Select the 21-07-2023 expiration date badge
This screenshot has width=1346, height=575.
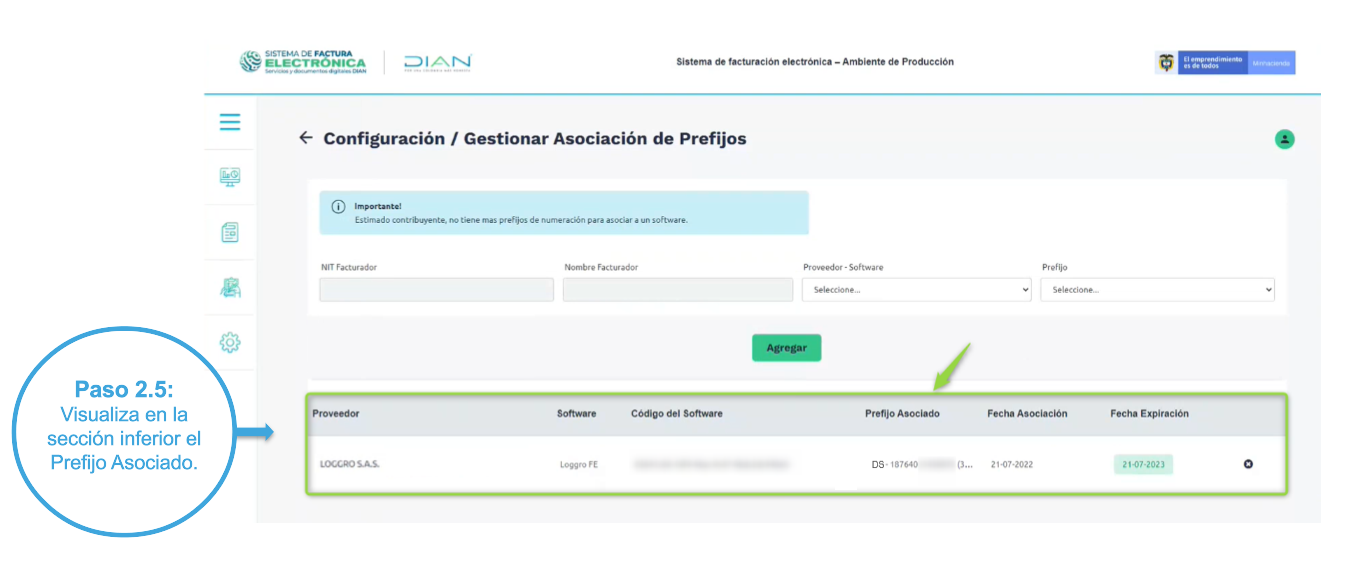tap(1143, 465)
